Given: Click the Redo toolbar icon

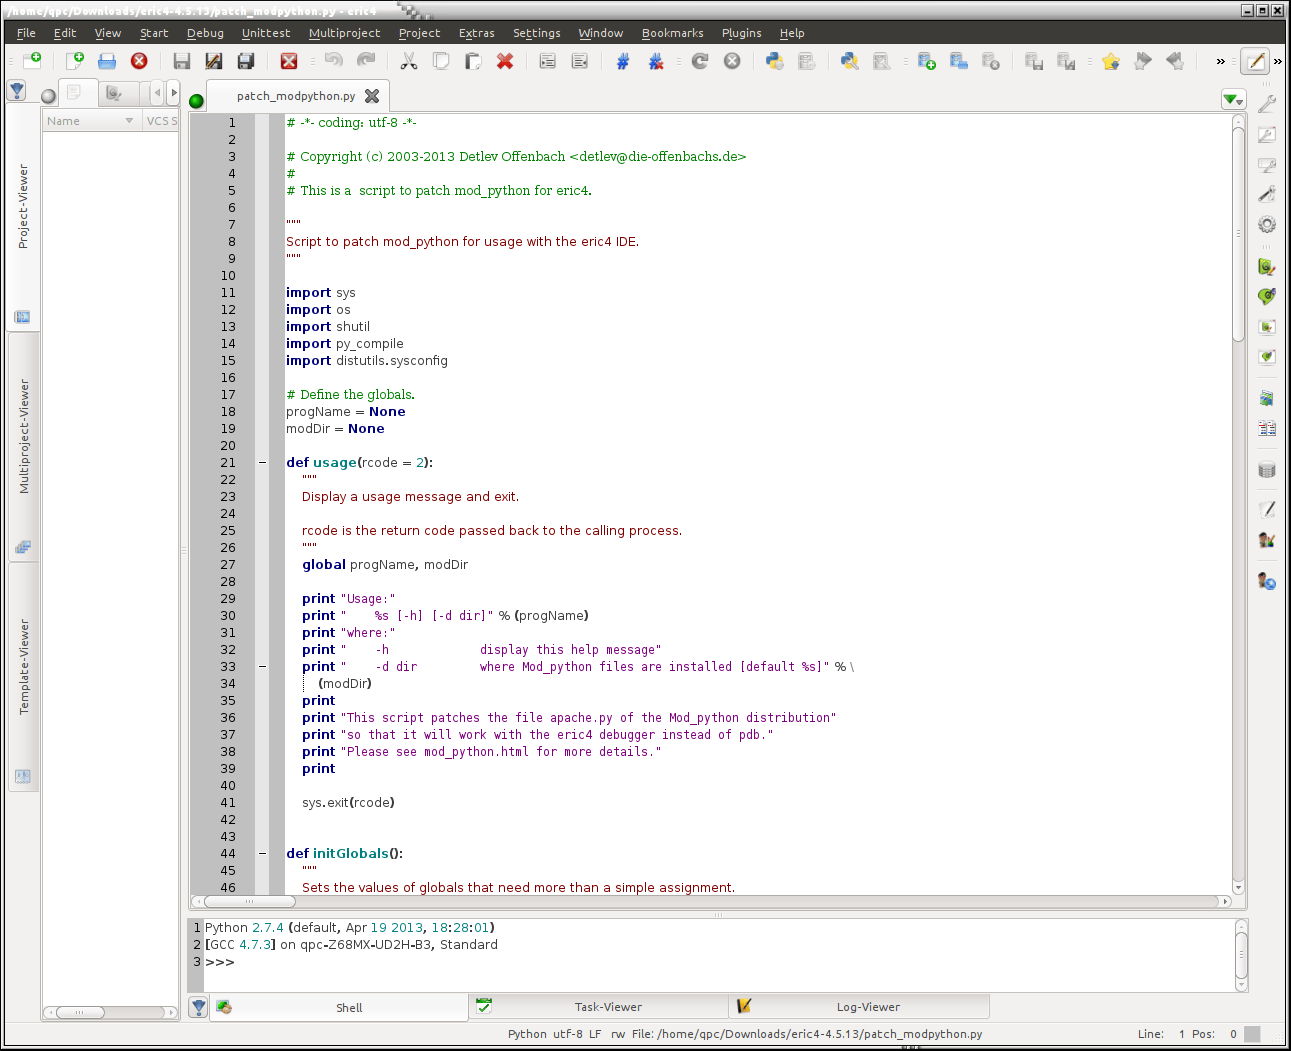Looking at the screenshot, I should pyautogui.click(x=366, y=61).
